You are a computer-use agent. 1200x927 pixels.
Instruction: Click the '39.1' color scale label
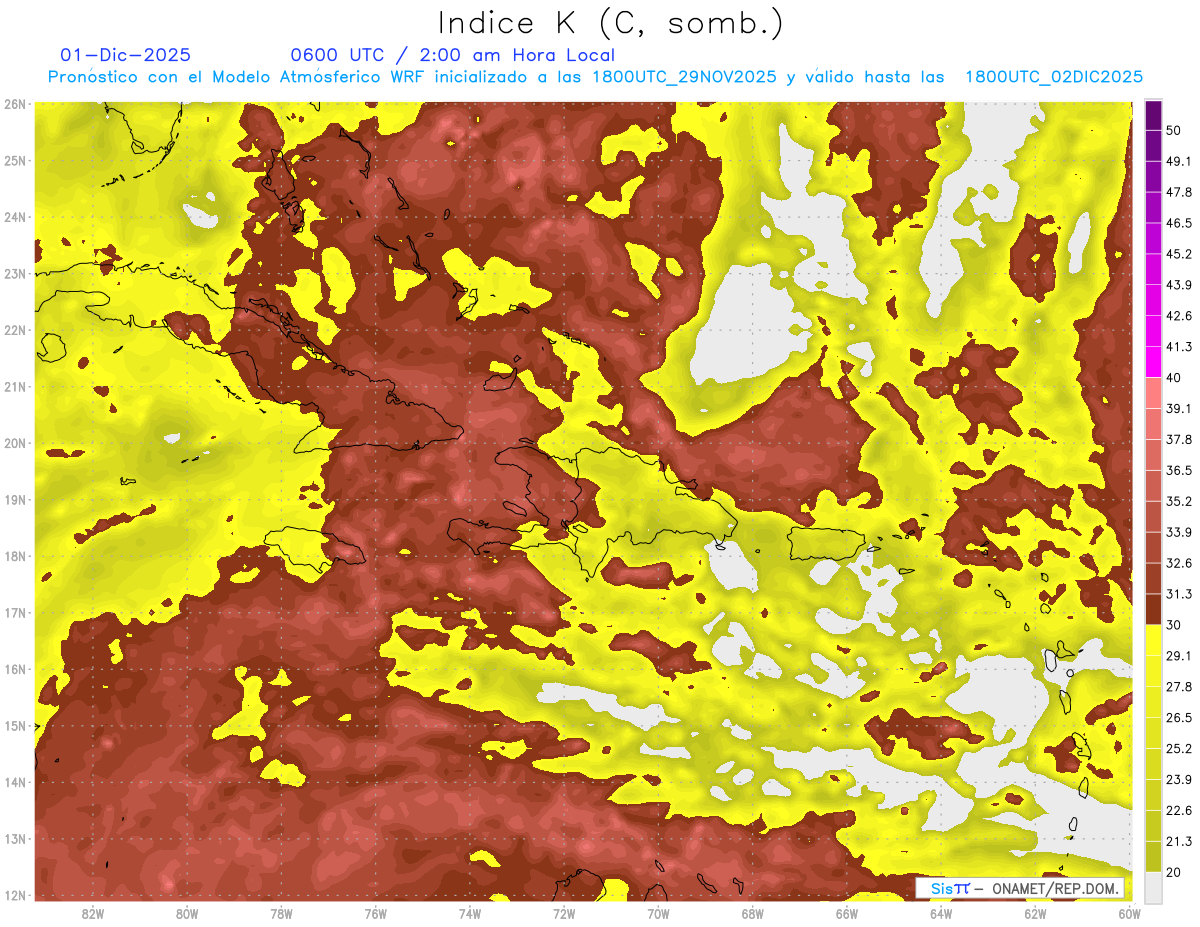pos(1178,409)
